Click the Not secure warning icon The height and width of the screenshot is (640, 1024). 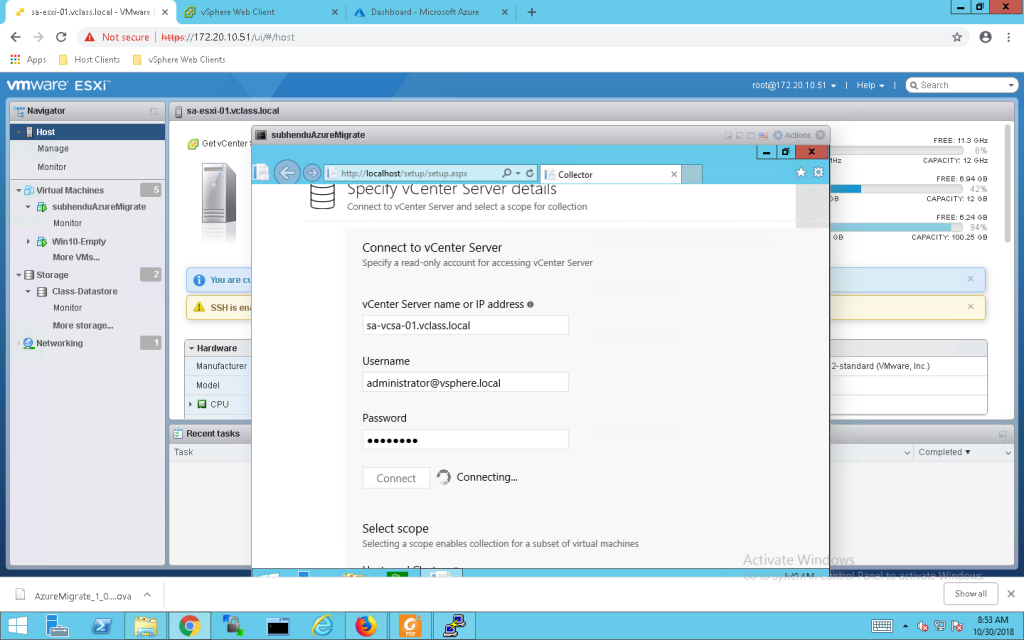click(x=89, y=37)
